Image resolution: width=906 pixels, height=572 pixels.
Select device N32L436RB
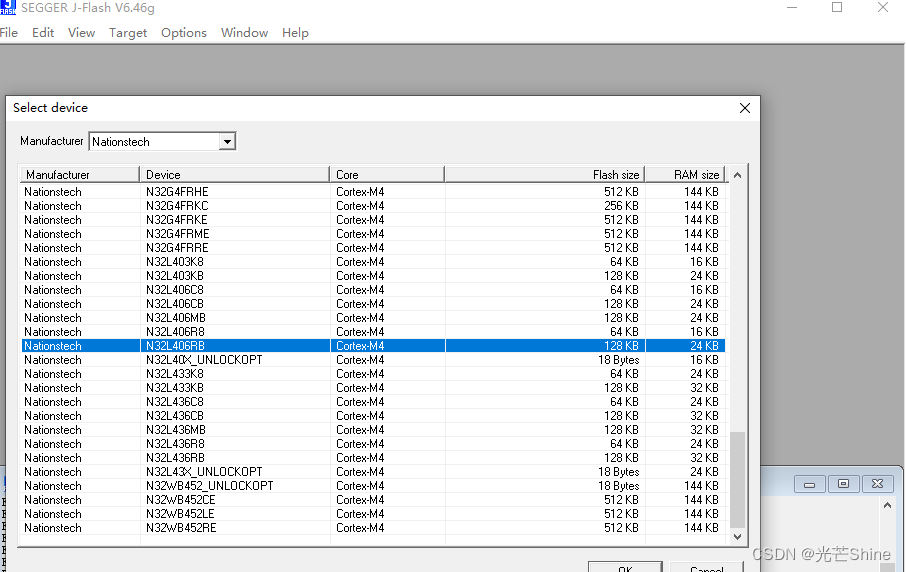[x=373, y=458]
